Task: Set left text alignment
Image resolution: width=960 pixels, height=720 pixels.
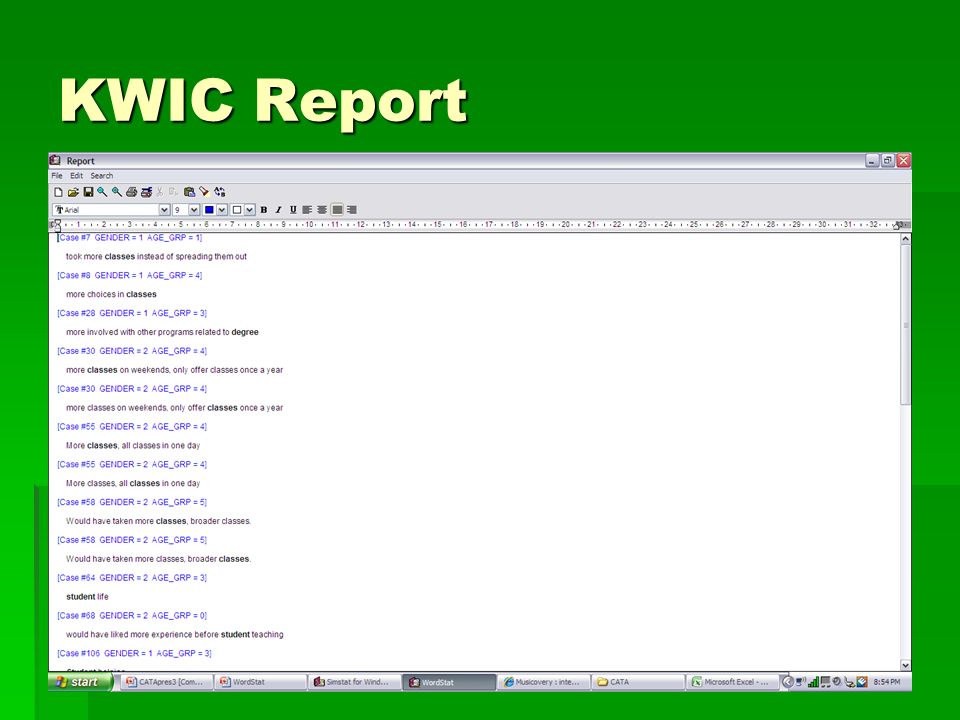Action: click(307, 210)
